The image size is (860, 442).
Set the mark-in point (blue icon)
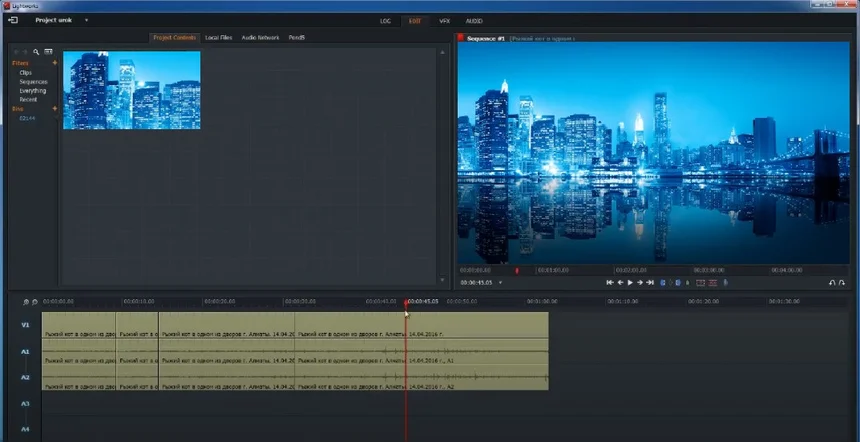pyautogui.click(x=663, y=282)
